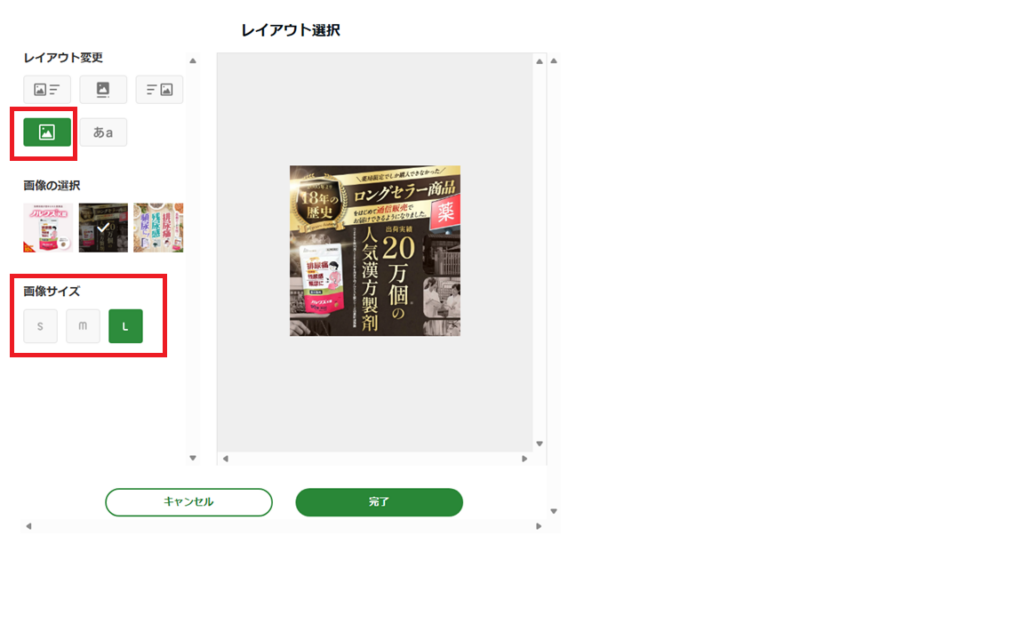Choose the checked dark banner thumbnail

pos(103,227)
